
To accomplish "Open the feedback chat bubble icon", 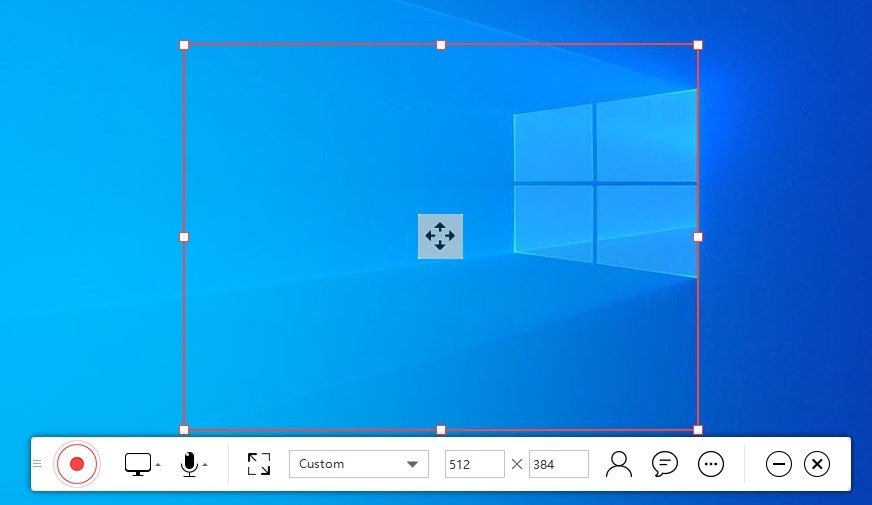I will [665, 464].
